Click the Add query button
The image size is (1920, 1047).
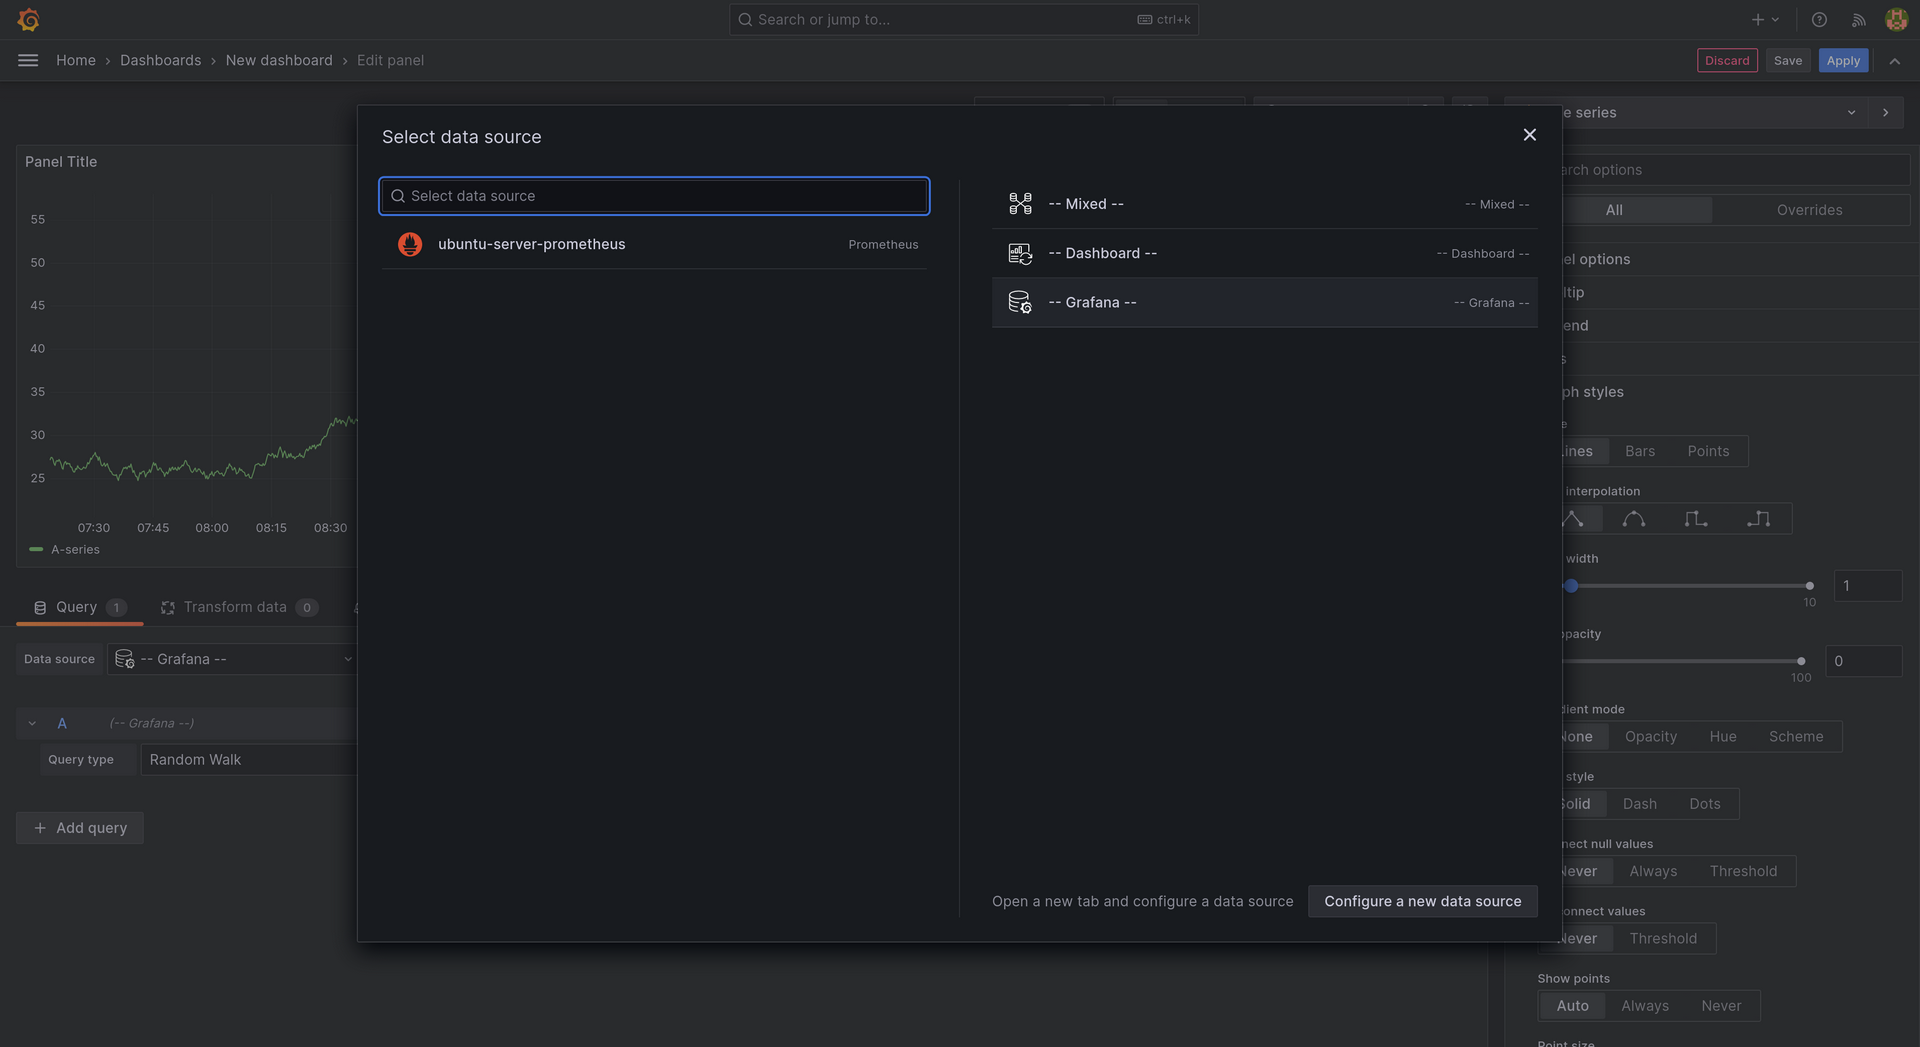pos(80,828)
